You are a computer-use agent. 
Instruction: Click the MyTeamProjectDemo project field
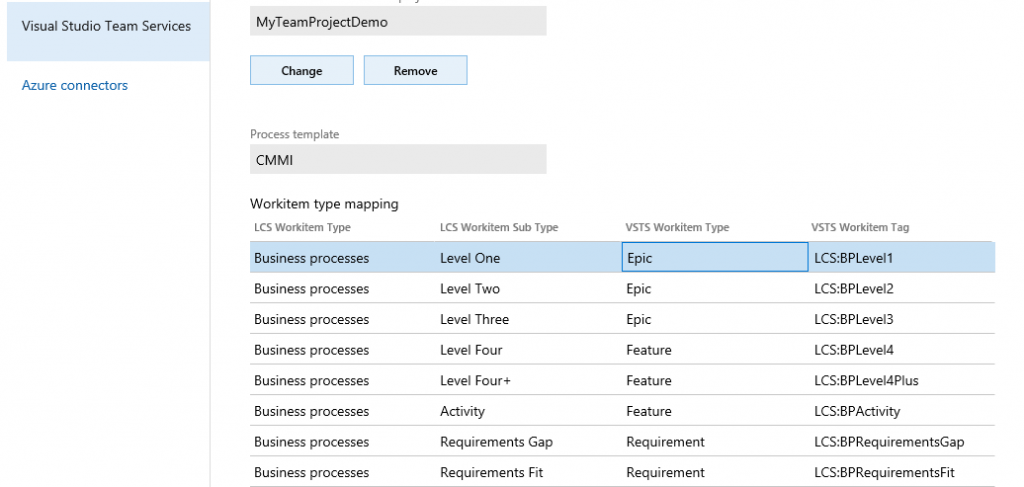coord(397,22)
